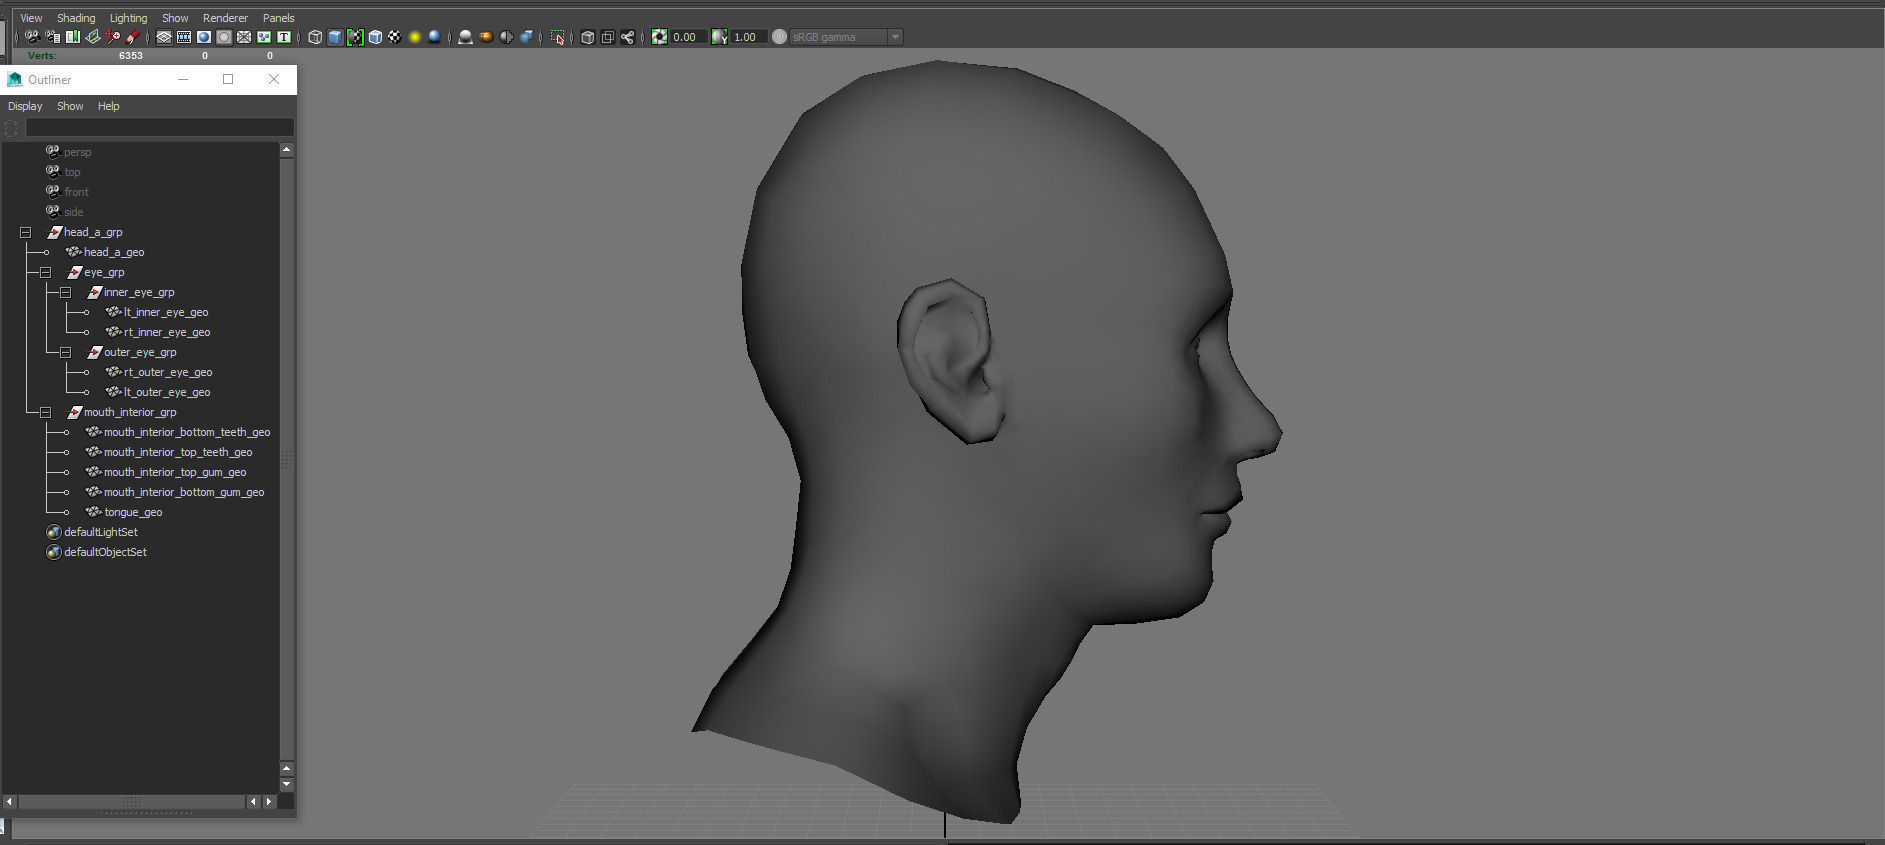The height and width of the screenshot is (845, 1885).
Task: Click Outliner horizontal scrollbar left arrow
Action: (10, 802)
